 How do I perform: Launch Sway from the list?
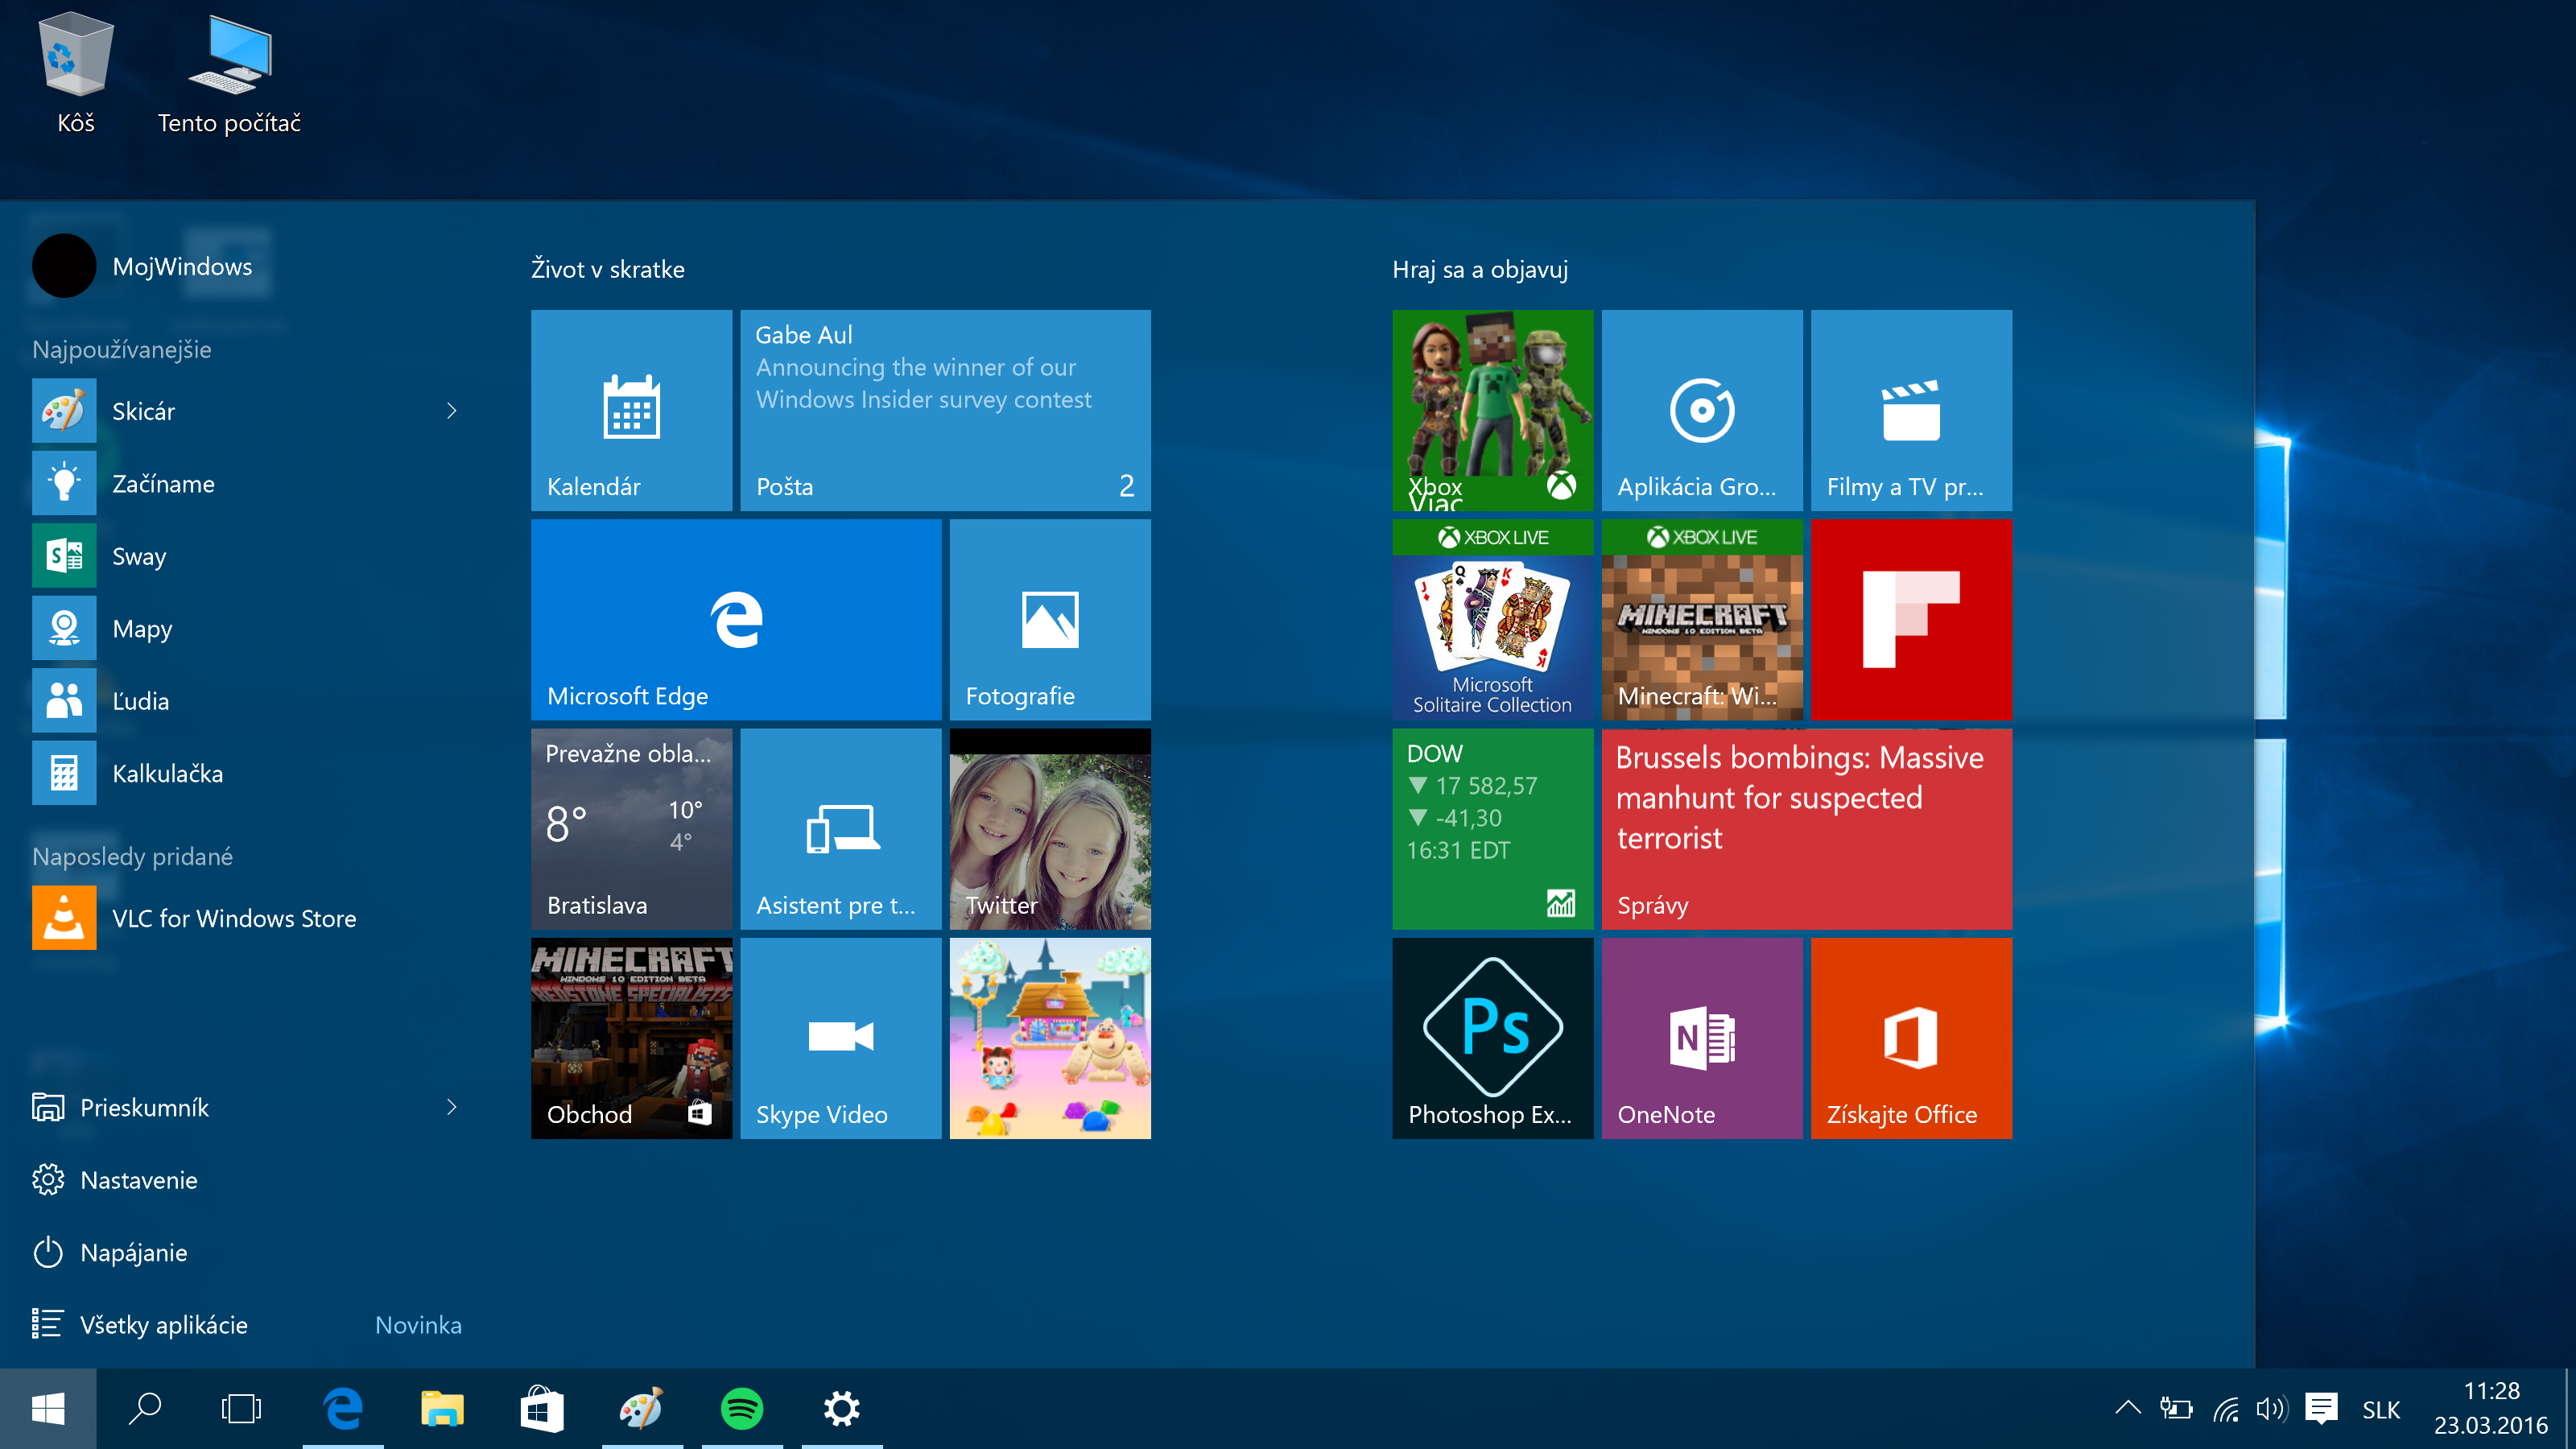(x=250, y=555)
